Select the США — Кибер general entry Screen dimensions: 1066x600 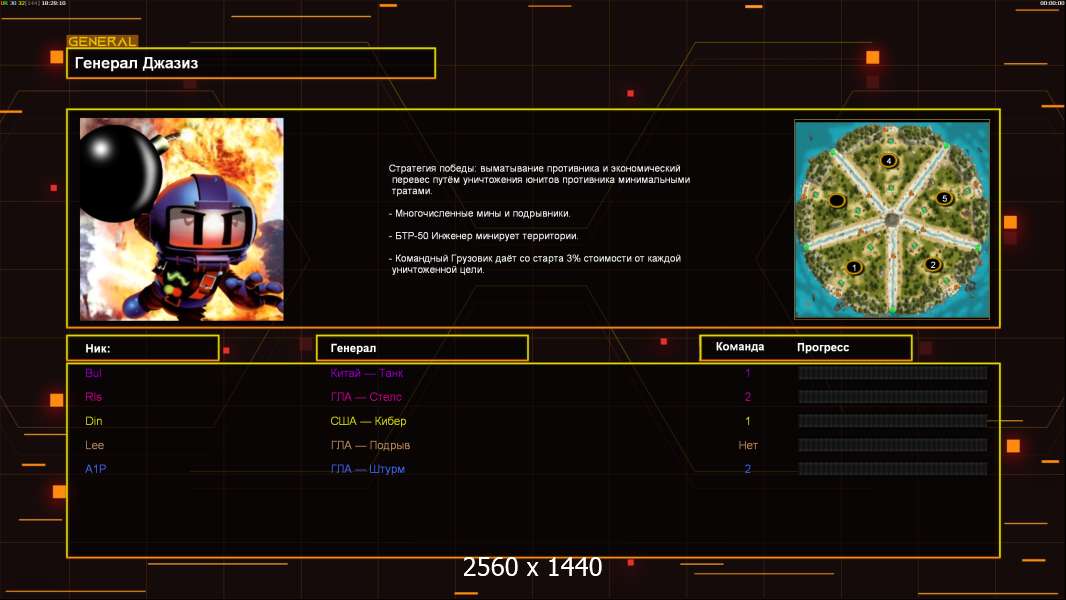coord(368,421)
